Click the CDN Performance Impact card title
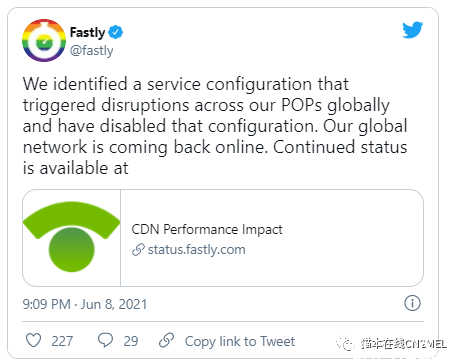 [207, 229]
